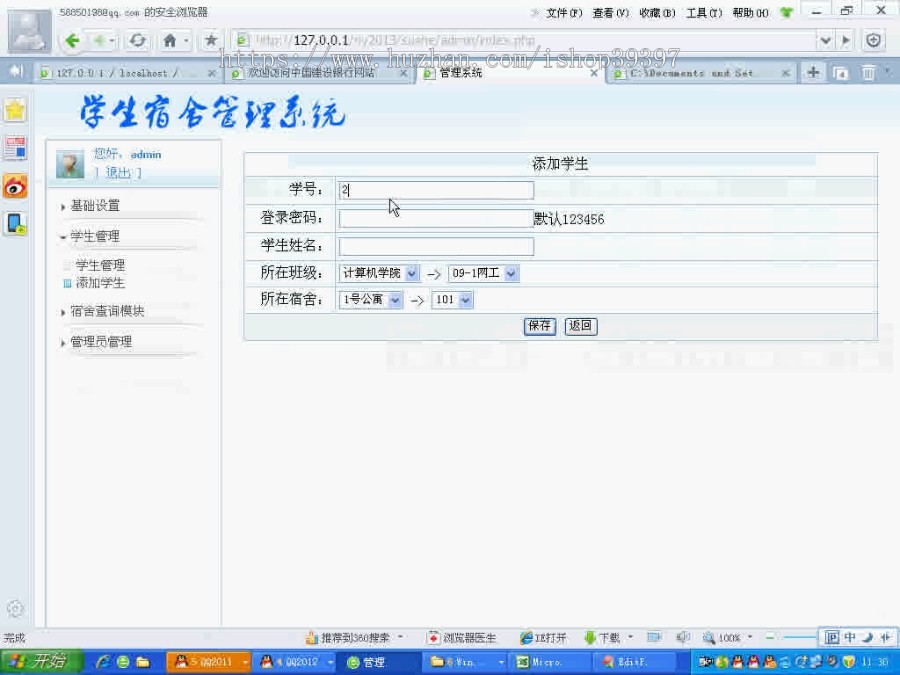Screen dimensions: 900x675
Task: Open a new tab with the plus icon
Action: pos(813,72)
